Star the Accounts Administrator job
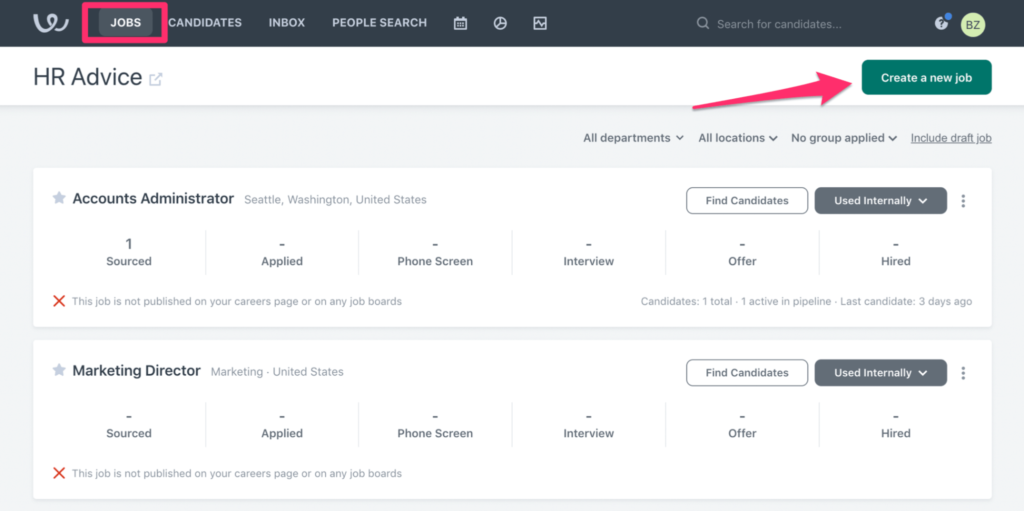The width and height of the screenshot is (1024, 511). [x=59, y=198]
